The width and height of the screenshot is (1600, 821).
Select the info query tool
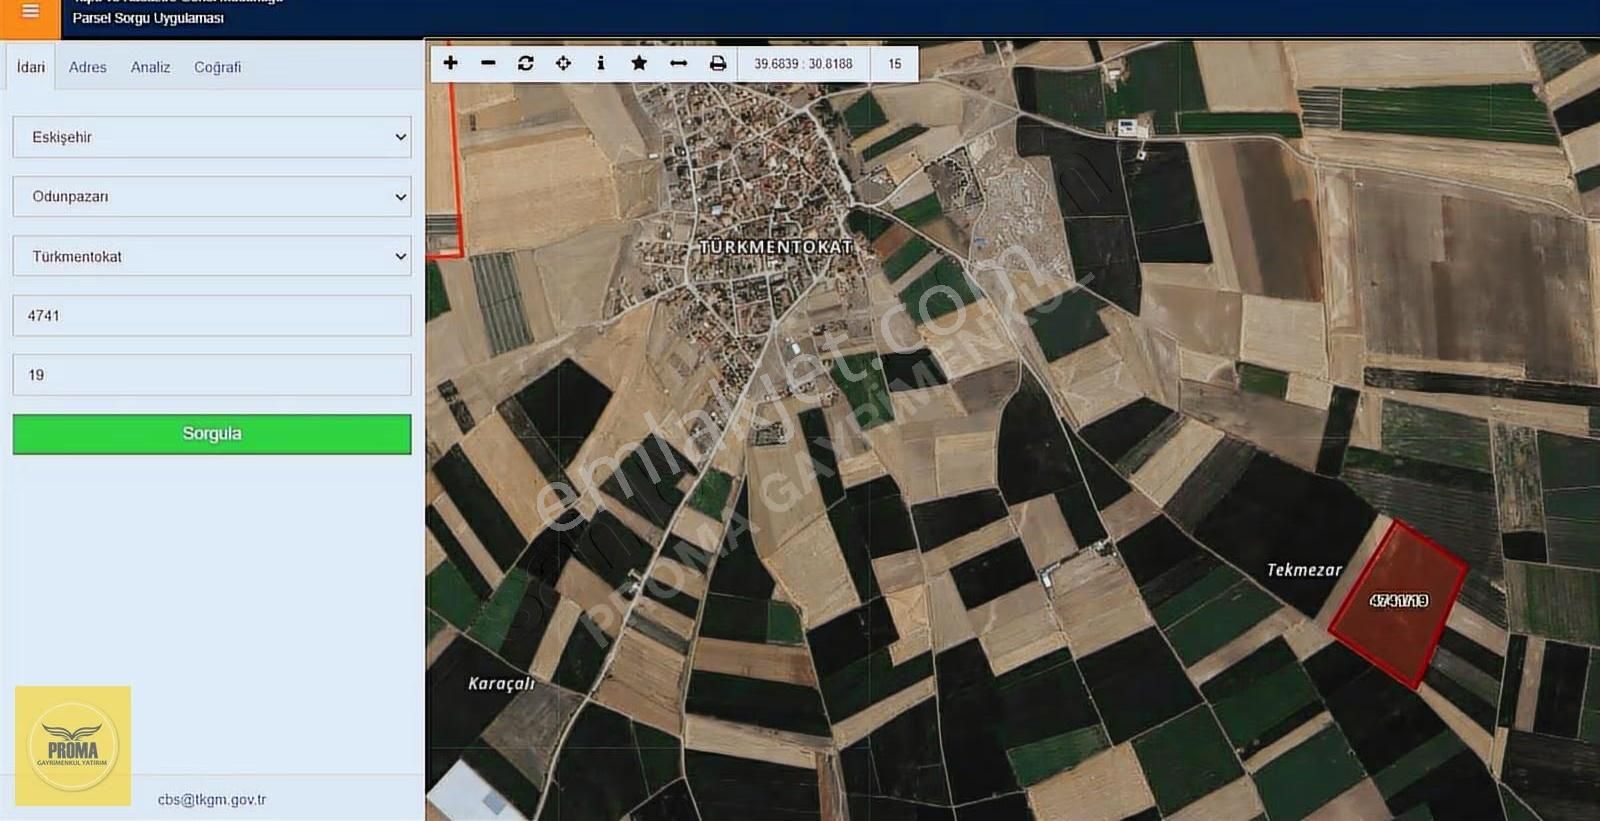600,63
